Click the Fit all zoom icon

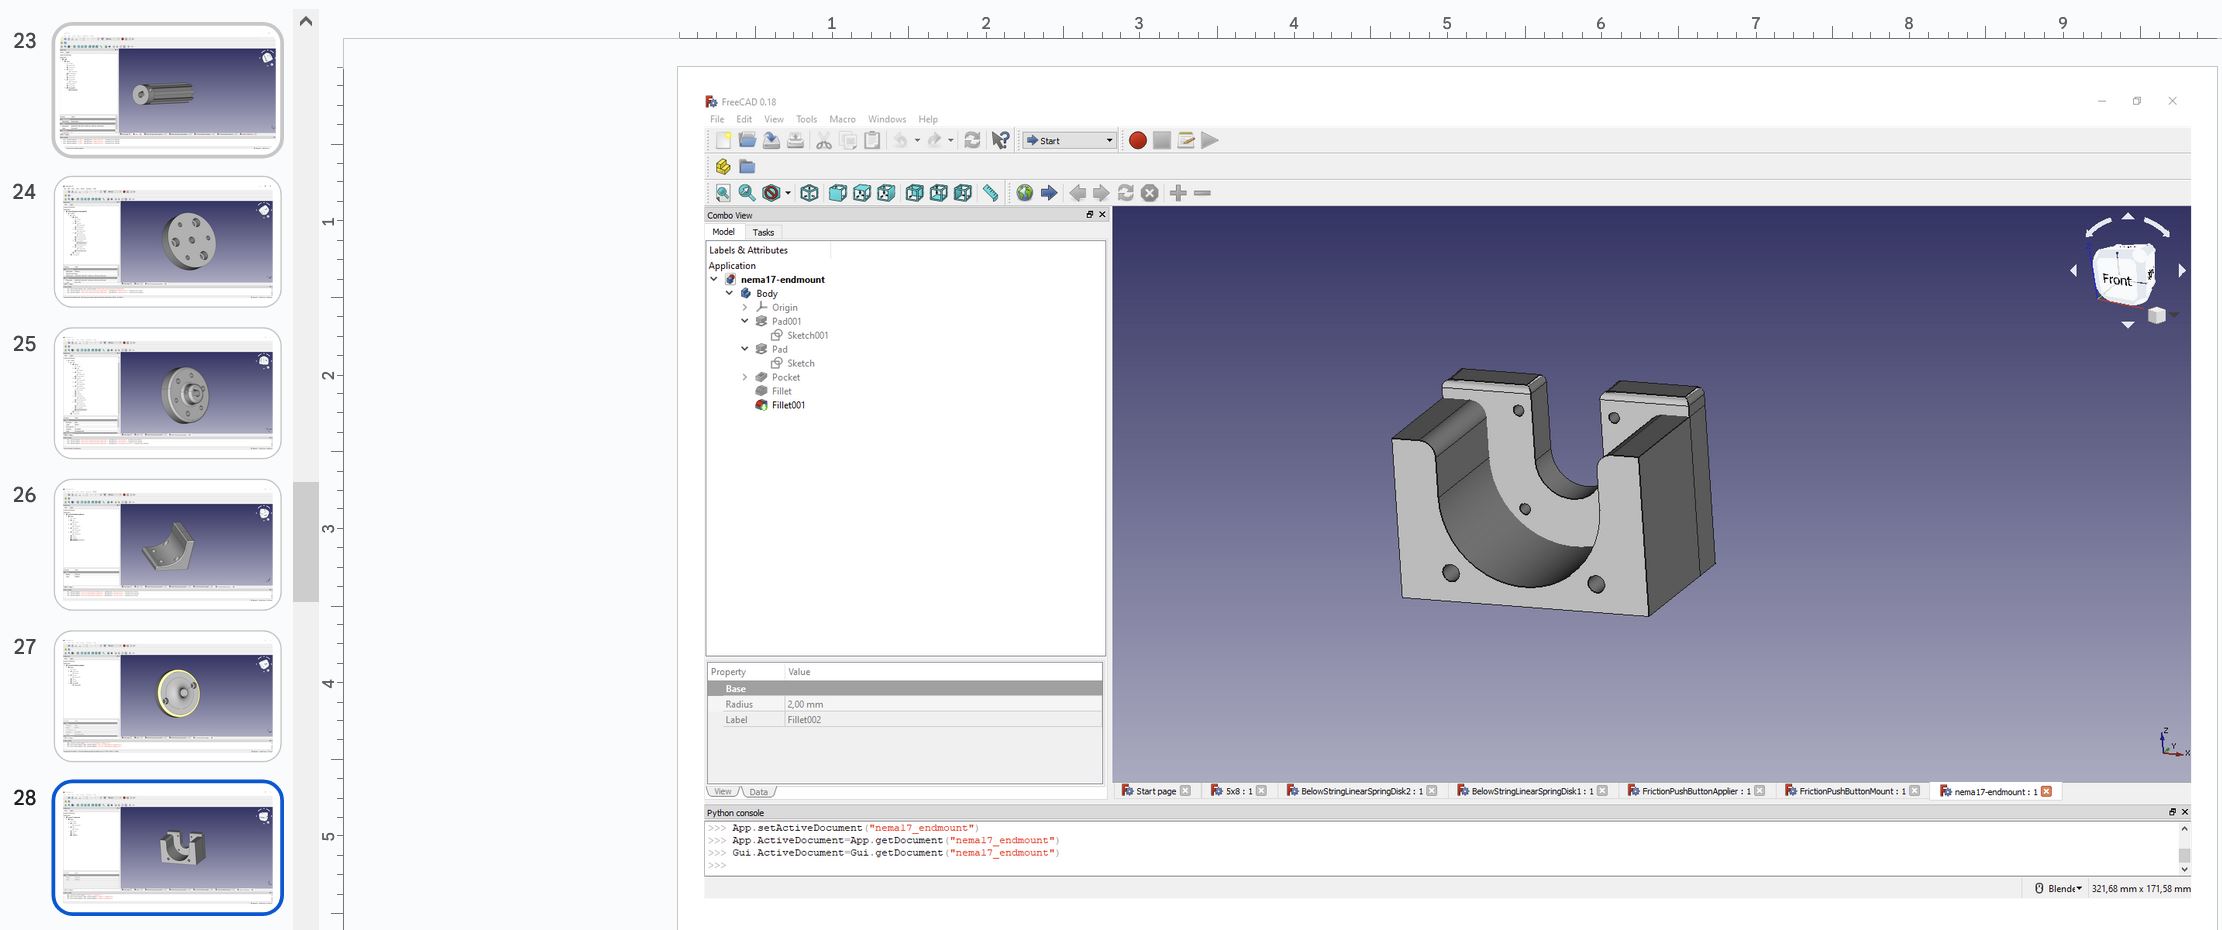[723, 193]
